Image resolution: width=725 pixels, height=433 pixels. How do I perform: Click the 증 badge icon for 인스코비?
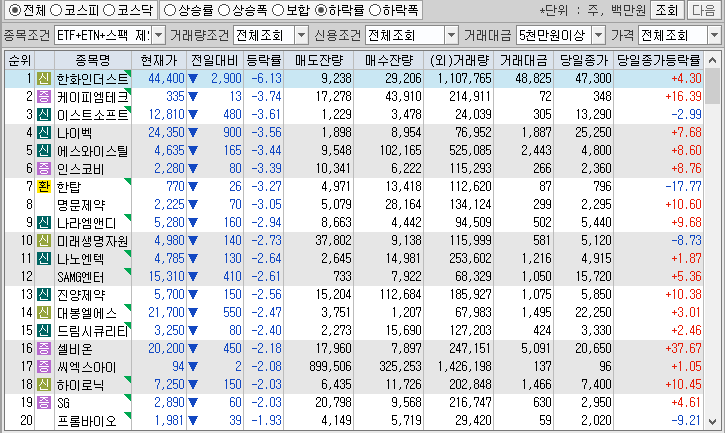click(x=44, y=169)
